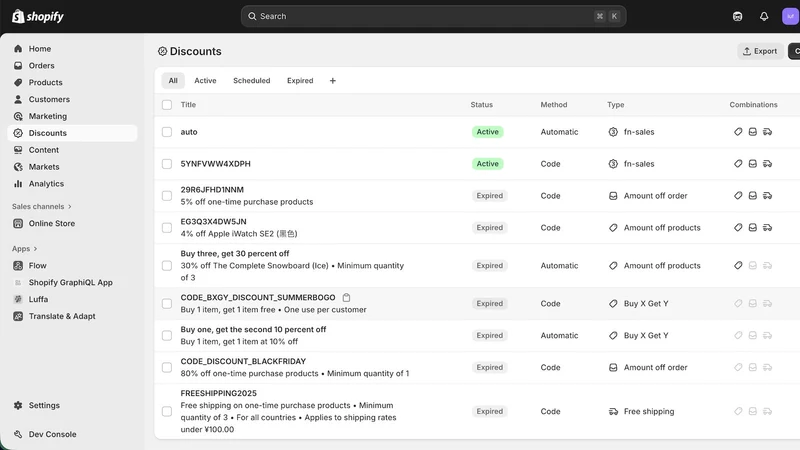
Task: Click the Products tag icon
Action: click(x=18, y=82)
